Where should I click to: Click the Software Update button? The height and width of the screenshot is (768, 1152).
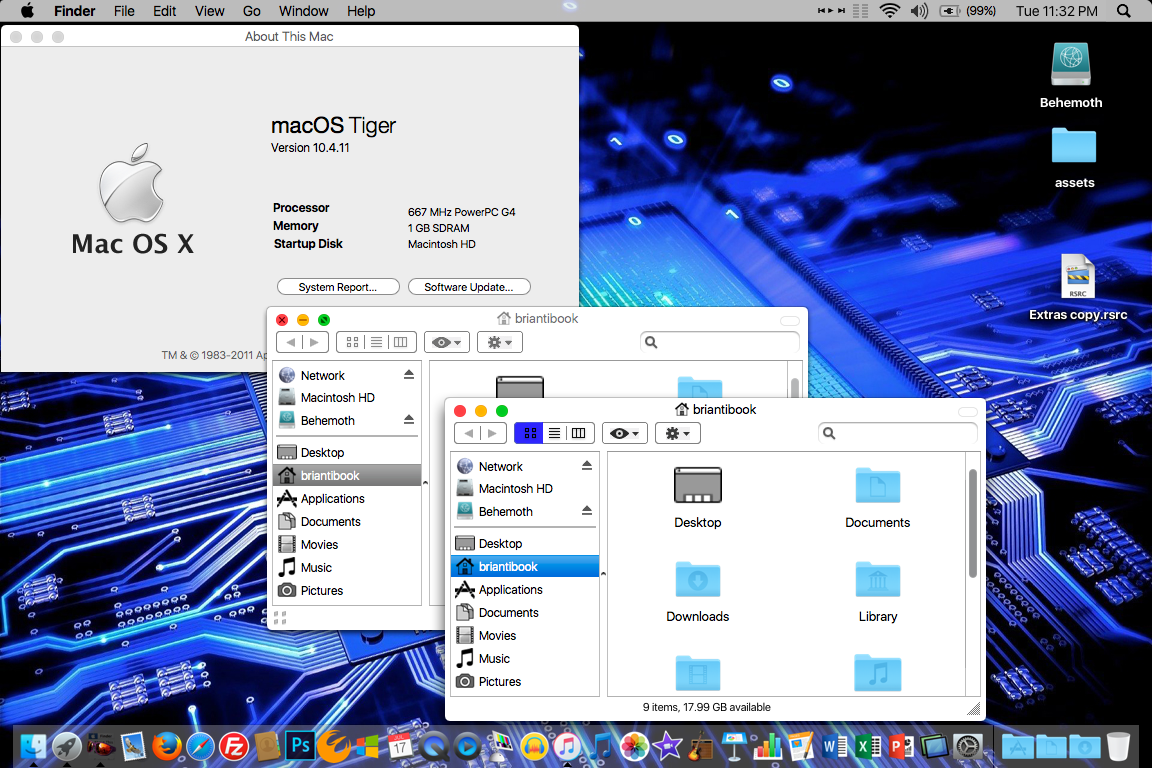(469, 287)
